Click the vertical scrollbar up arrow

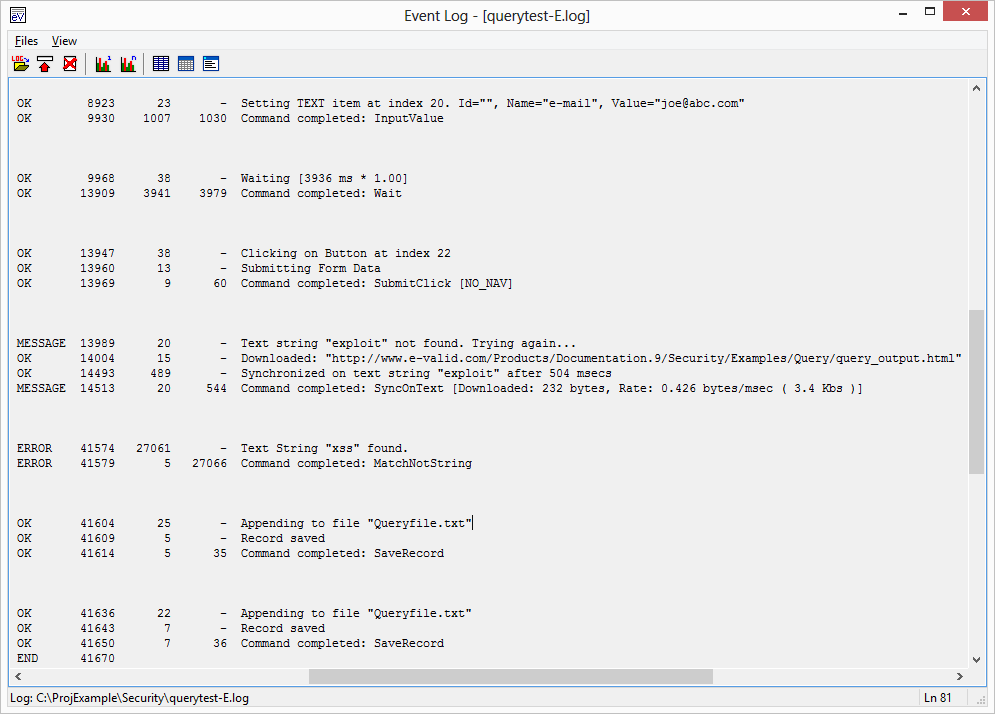click(976, 88)
